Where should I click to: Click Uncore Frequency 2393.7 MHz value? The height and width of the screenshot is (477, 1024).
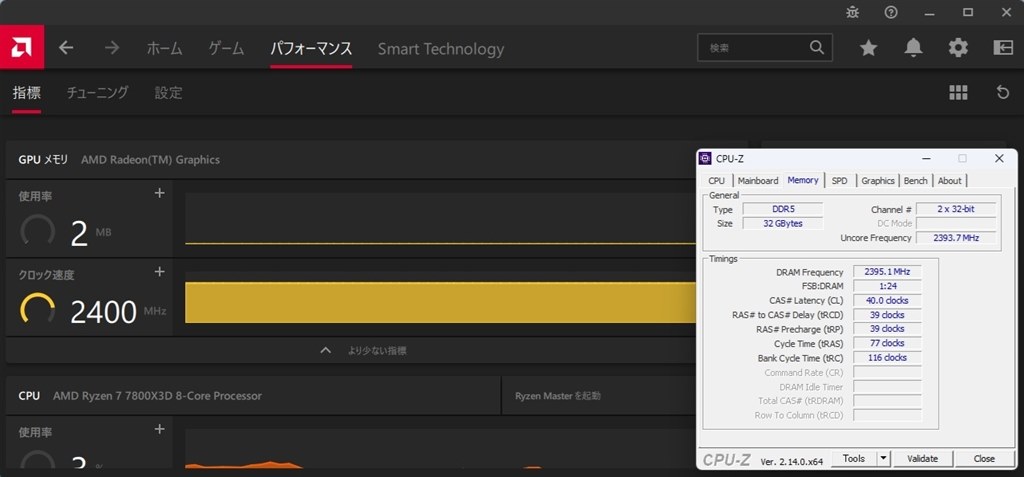coord(957,238)
